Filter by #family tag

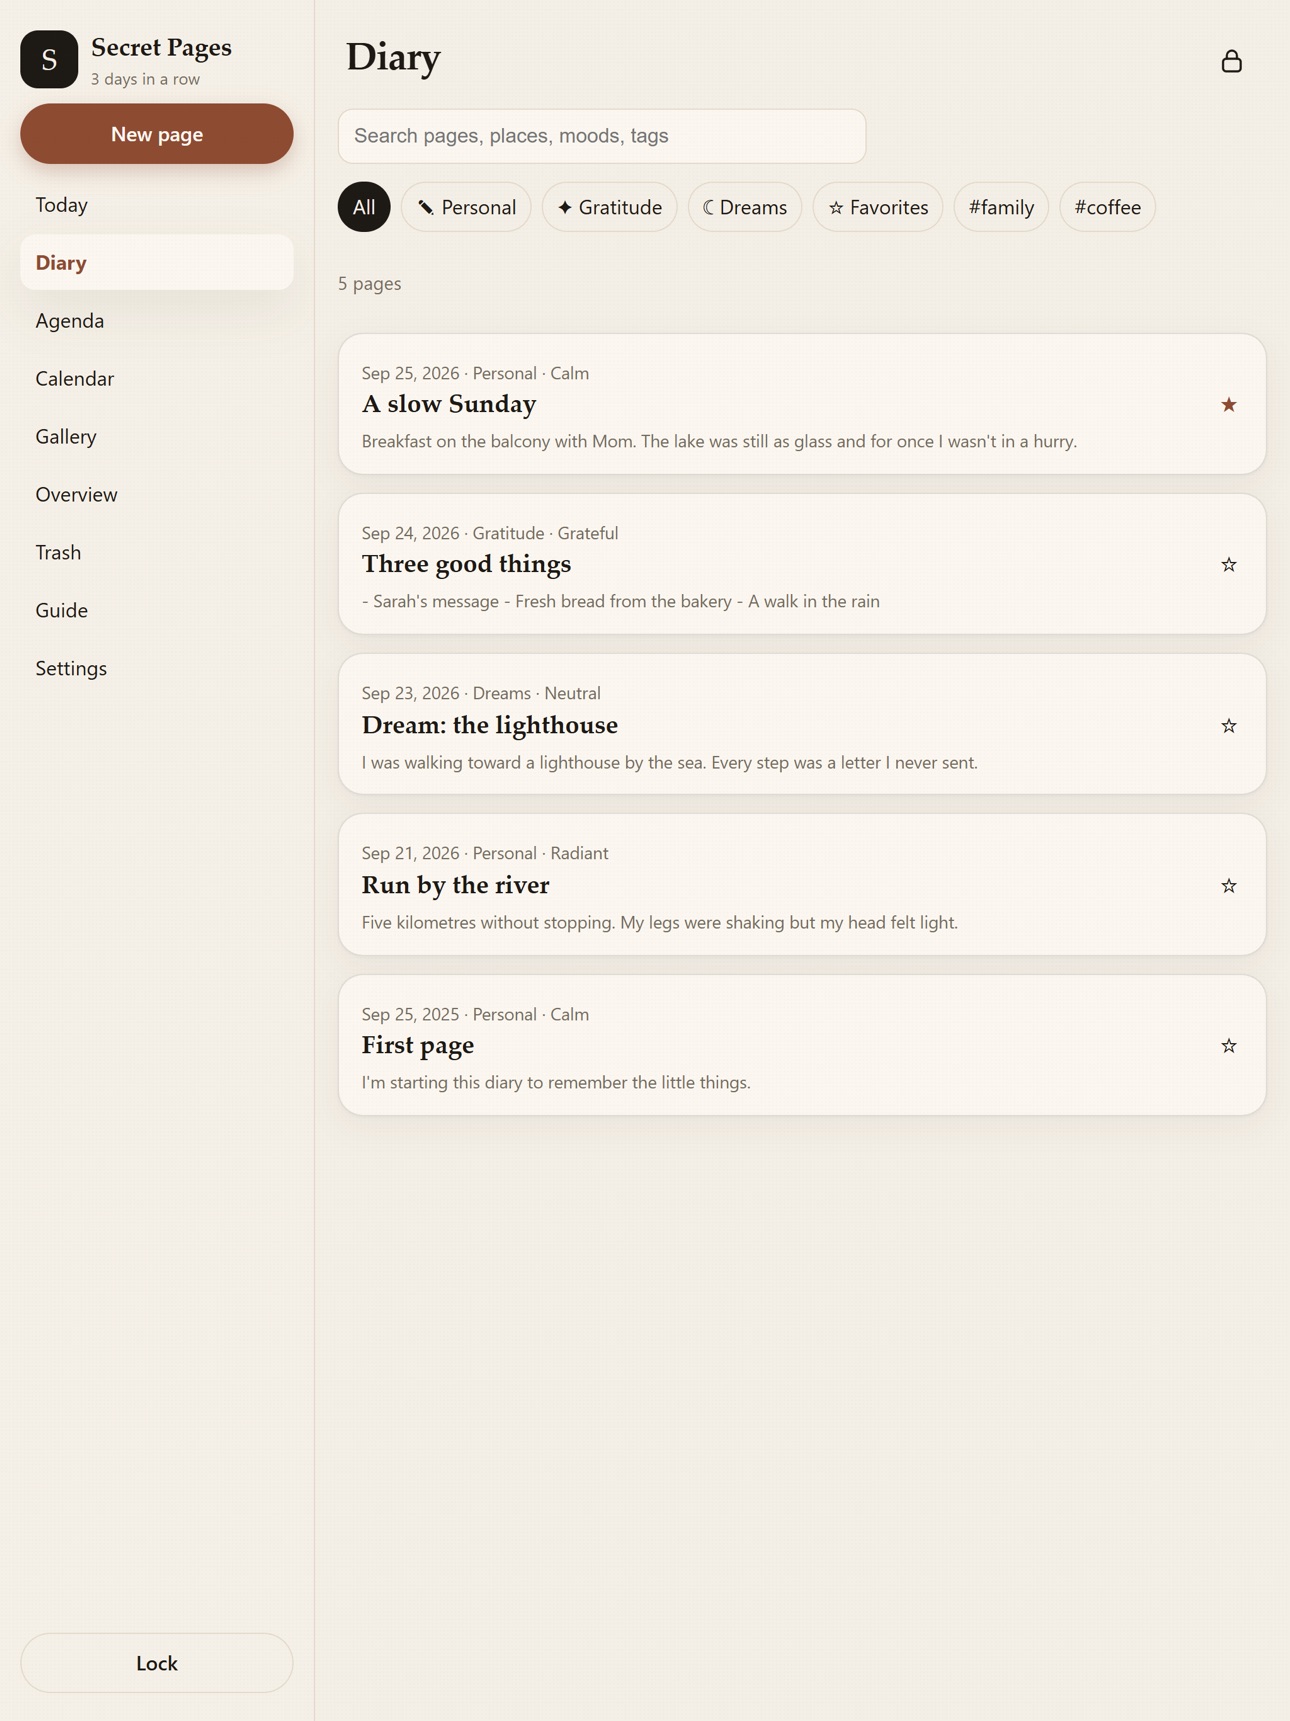pos(1001,207)
